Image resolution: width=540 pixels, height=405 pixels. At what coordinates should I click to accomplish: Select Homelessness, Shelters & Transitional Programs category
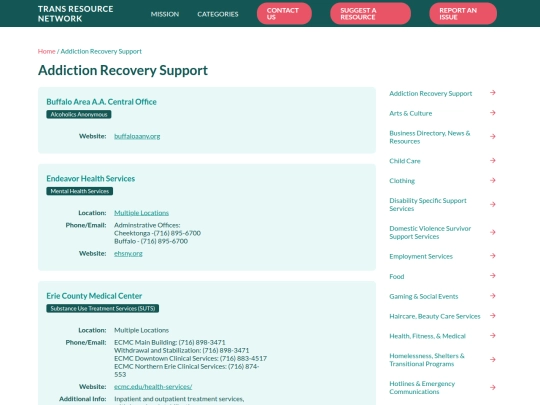pyautogui.click(x=427, y=360)
